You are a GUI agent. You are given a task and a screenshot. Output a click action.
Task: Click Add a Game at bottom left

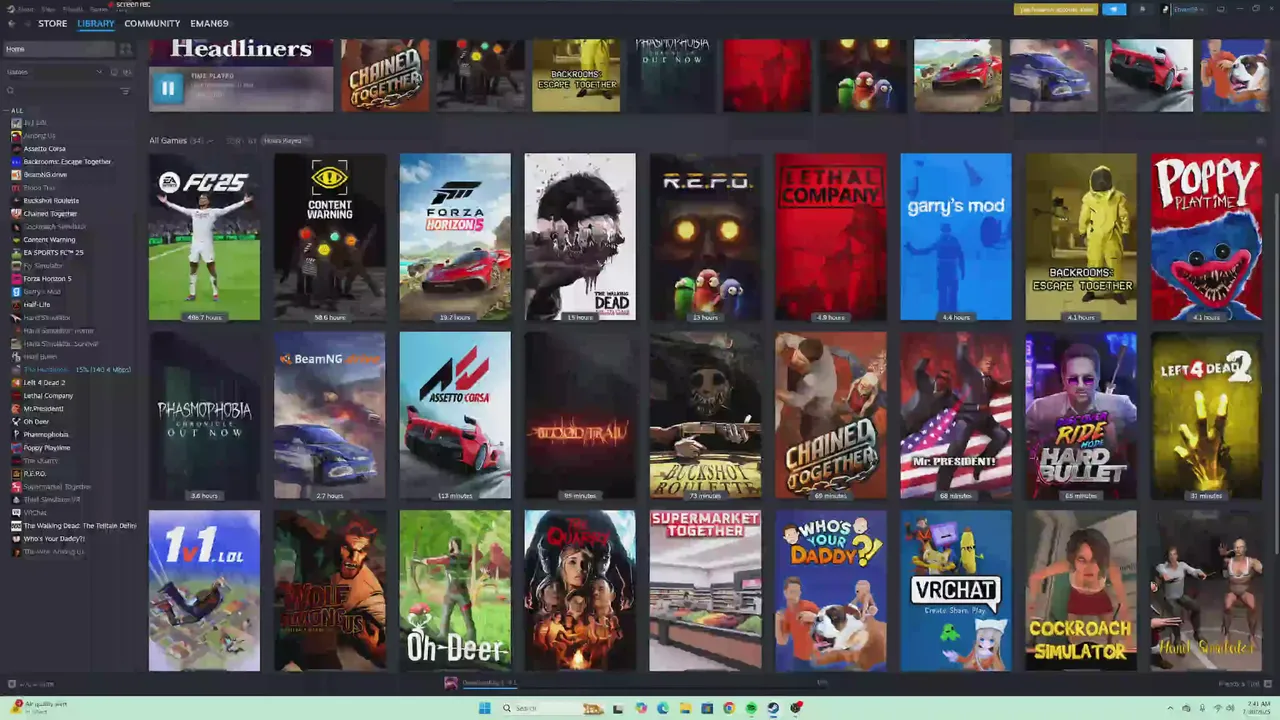click(x=32, y=684)
